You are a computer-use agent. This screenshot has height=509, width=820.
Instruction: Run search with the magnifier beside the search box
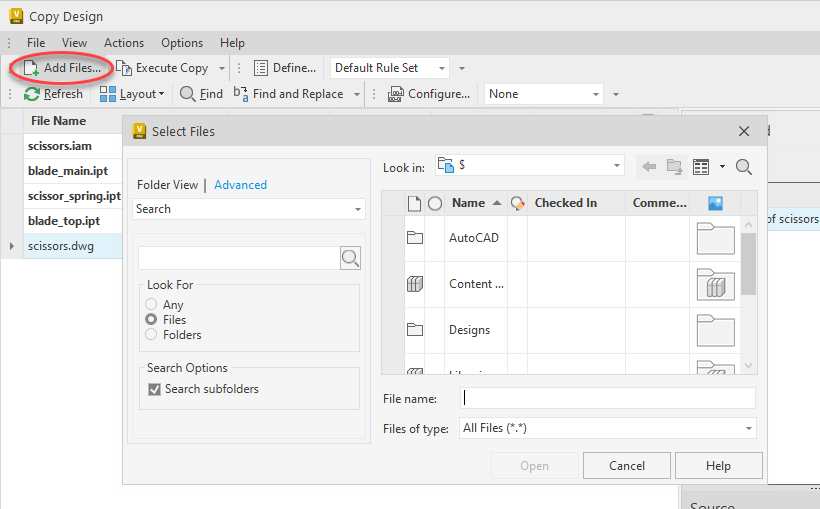point(350,258)
